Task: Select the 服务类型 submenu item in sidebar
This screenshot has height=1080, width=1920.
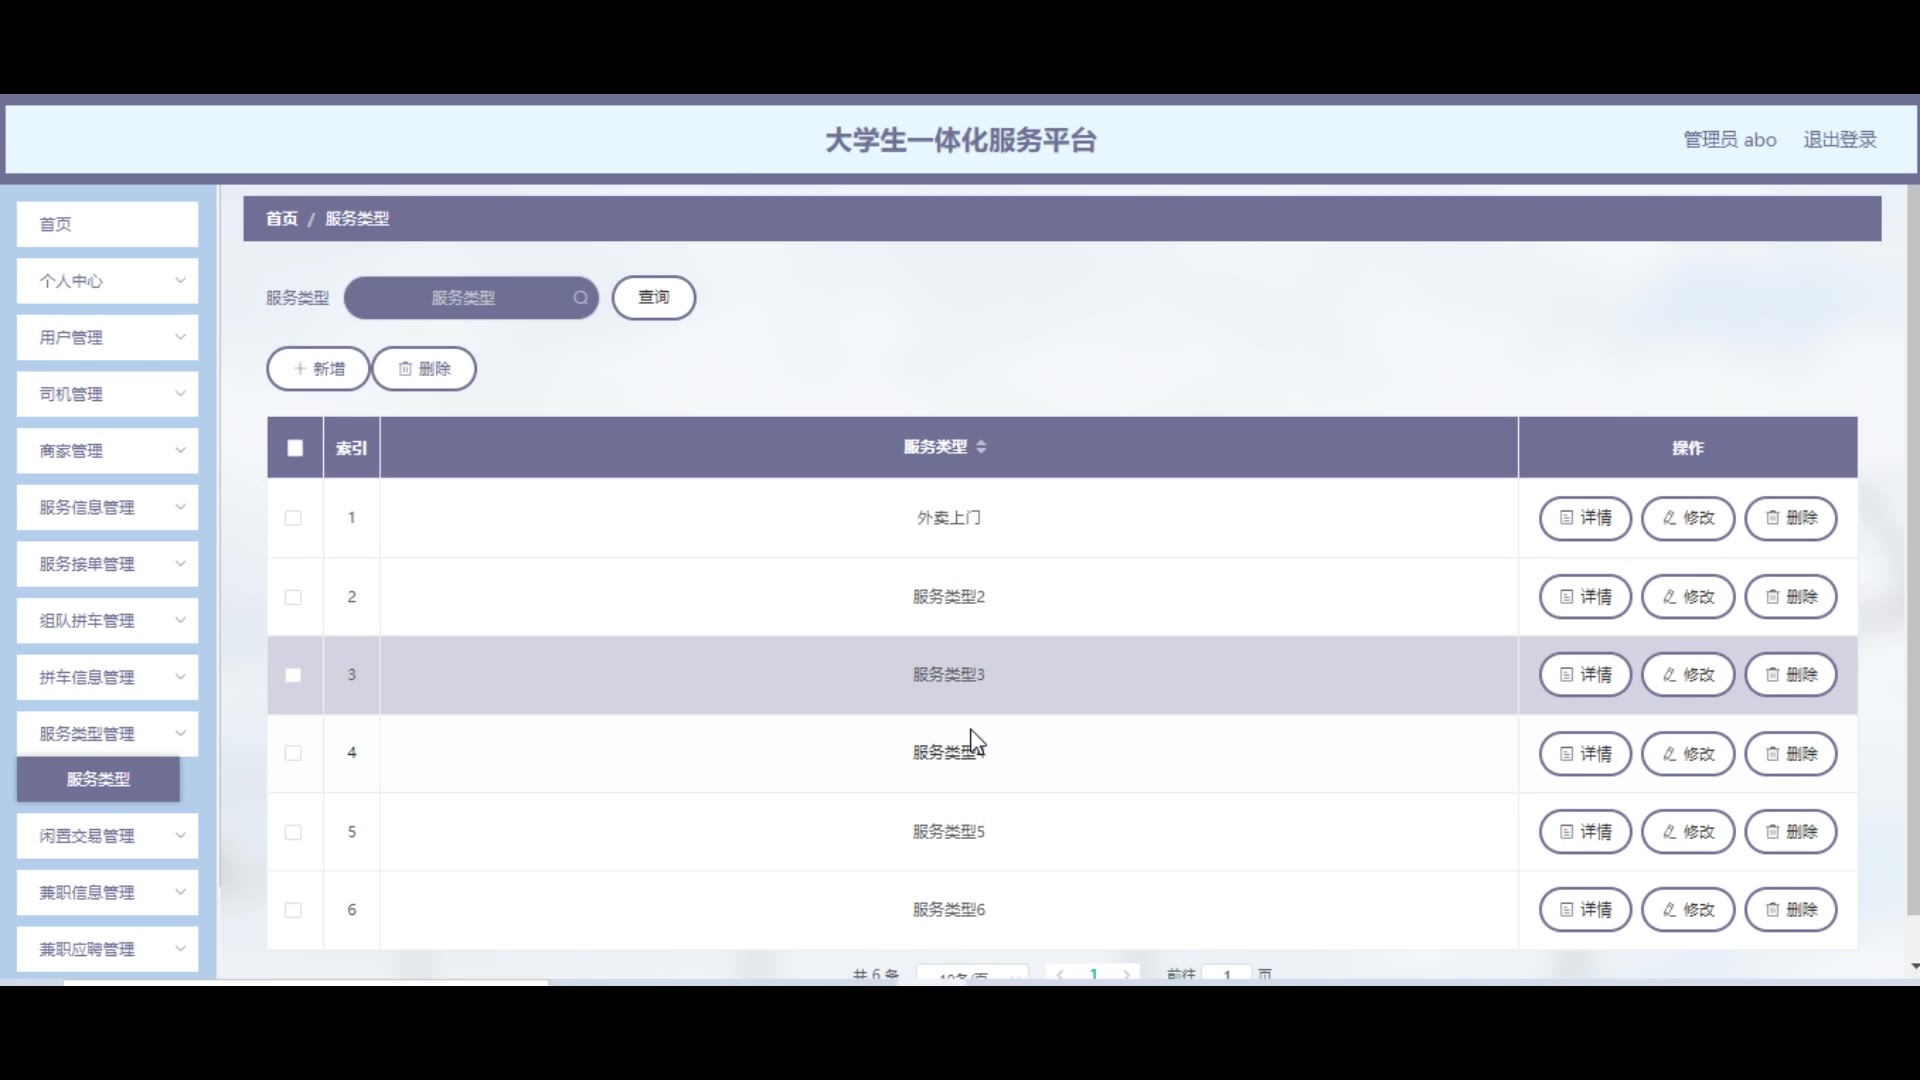Action: click(98, 779)
